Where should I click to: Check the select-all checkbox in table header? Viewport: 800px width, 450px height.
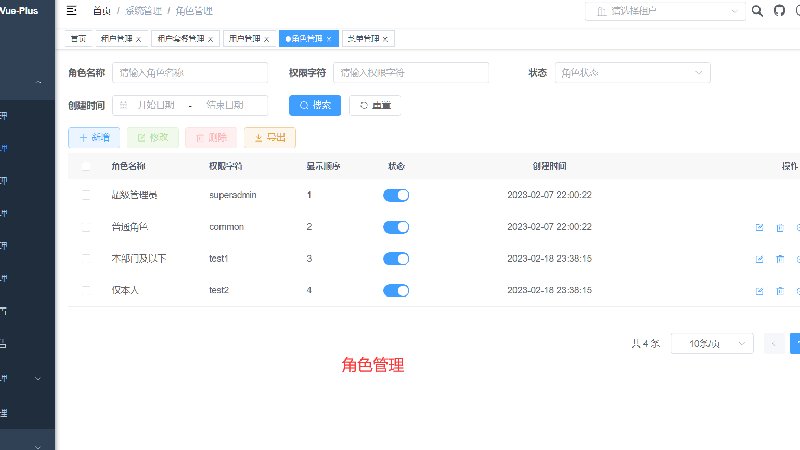pos(86,166)
